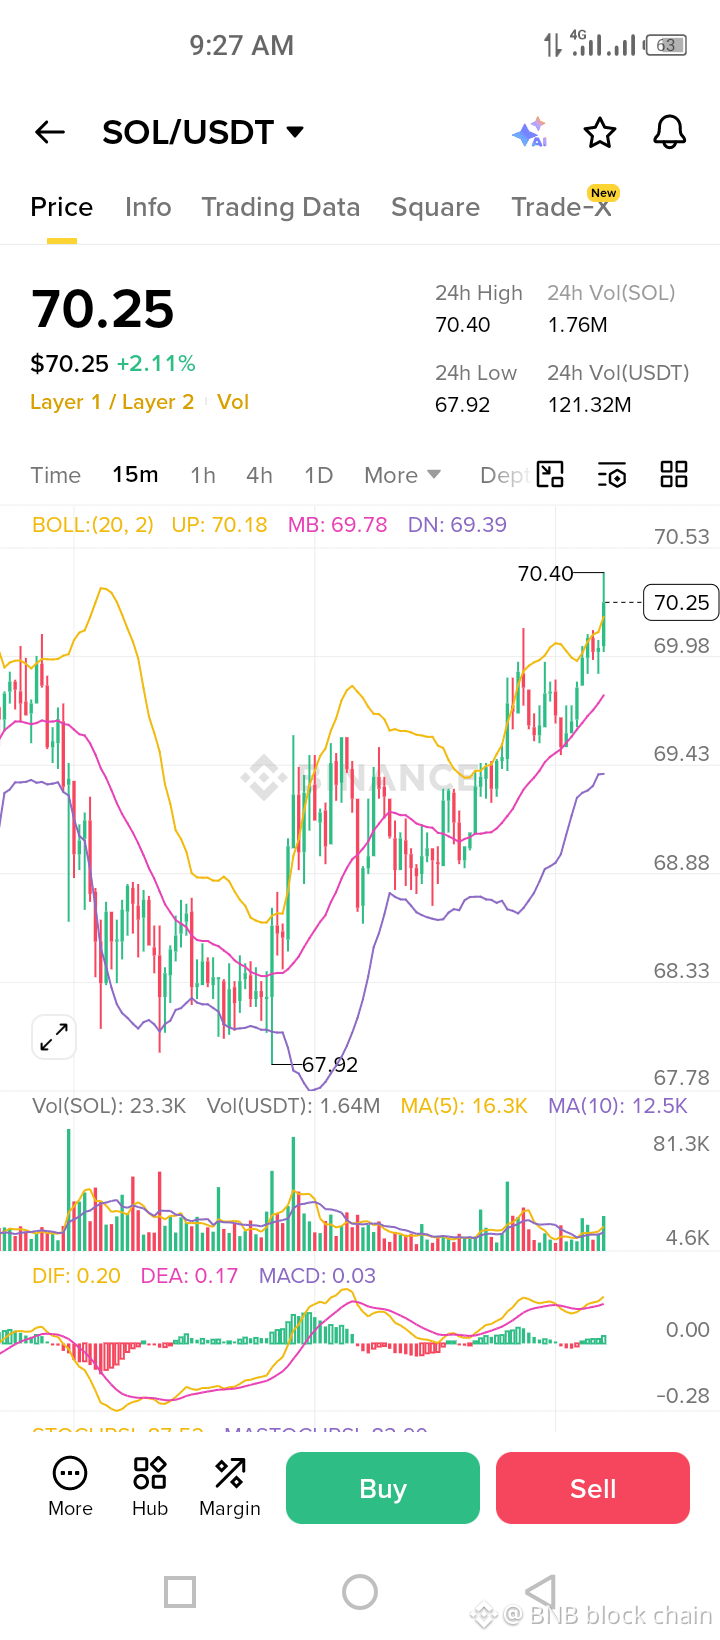Viewport: 720px width, 1640px height.
Task: Expand the More intervals dropdown
Action: 402,475
